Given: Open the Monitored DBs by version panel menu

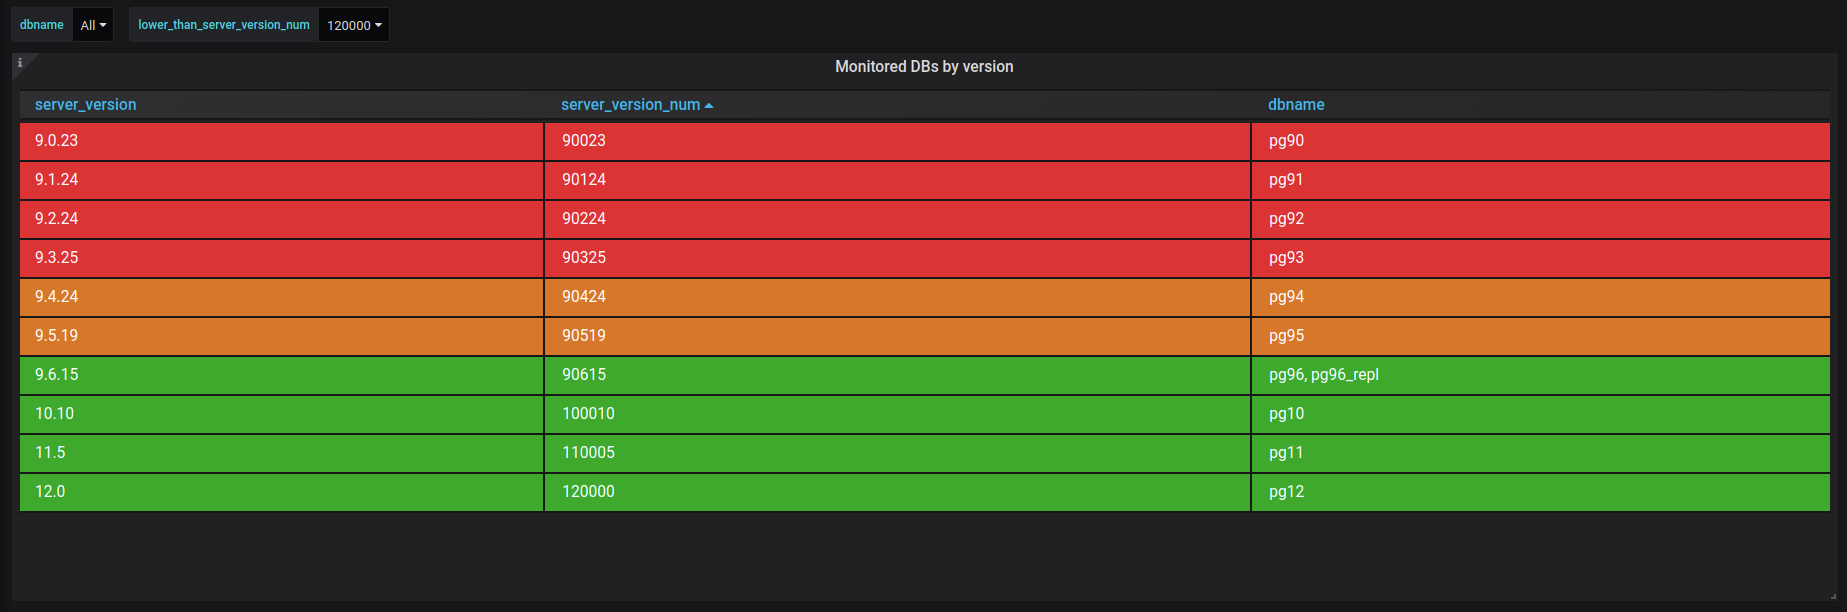Looking at the screenshot, I should tap(923, 67).
